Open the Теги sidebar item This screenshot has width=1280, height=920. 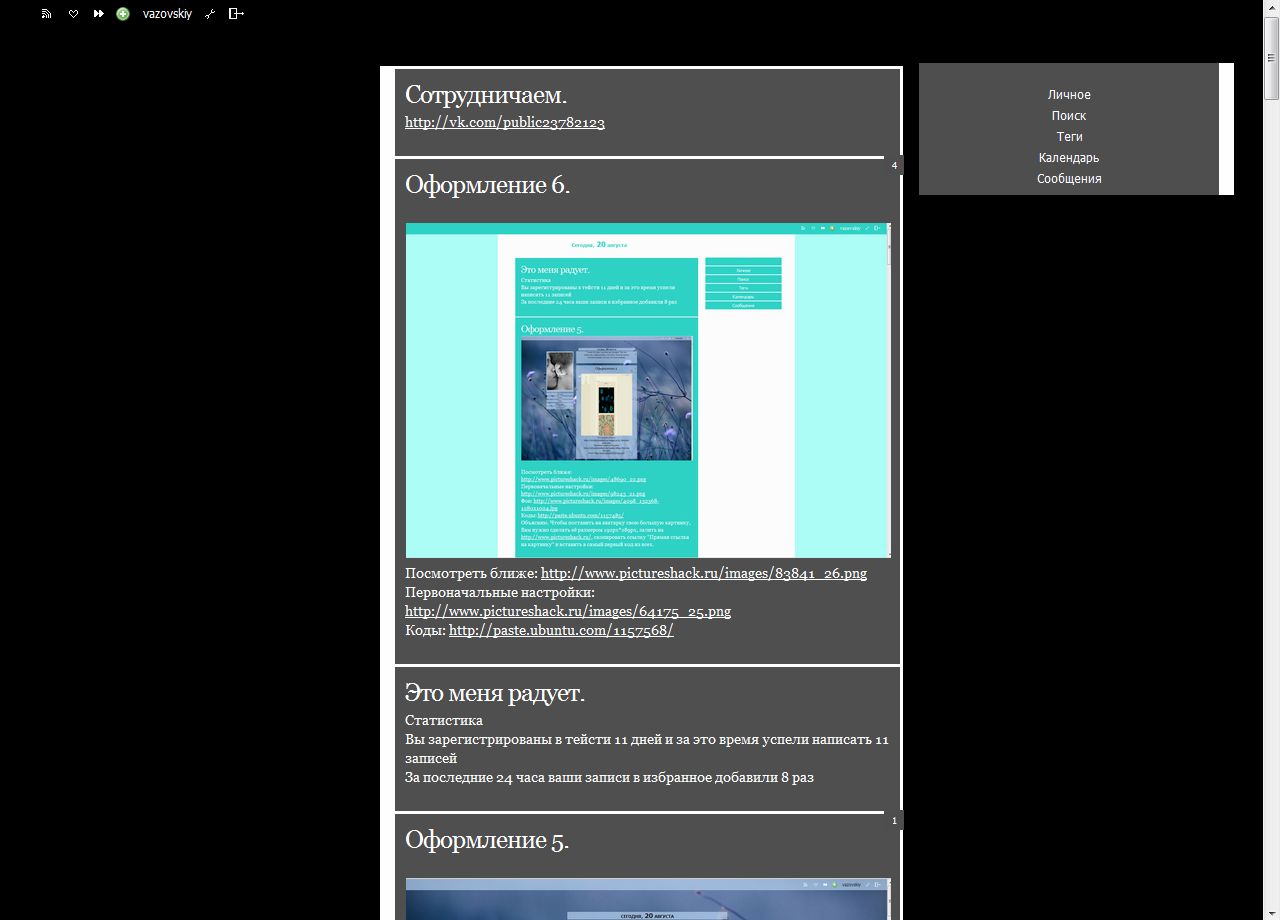click(x=1069, y=137)
